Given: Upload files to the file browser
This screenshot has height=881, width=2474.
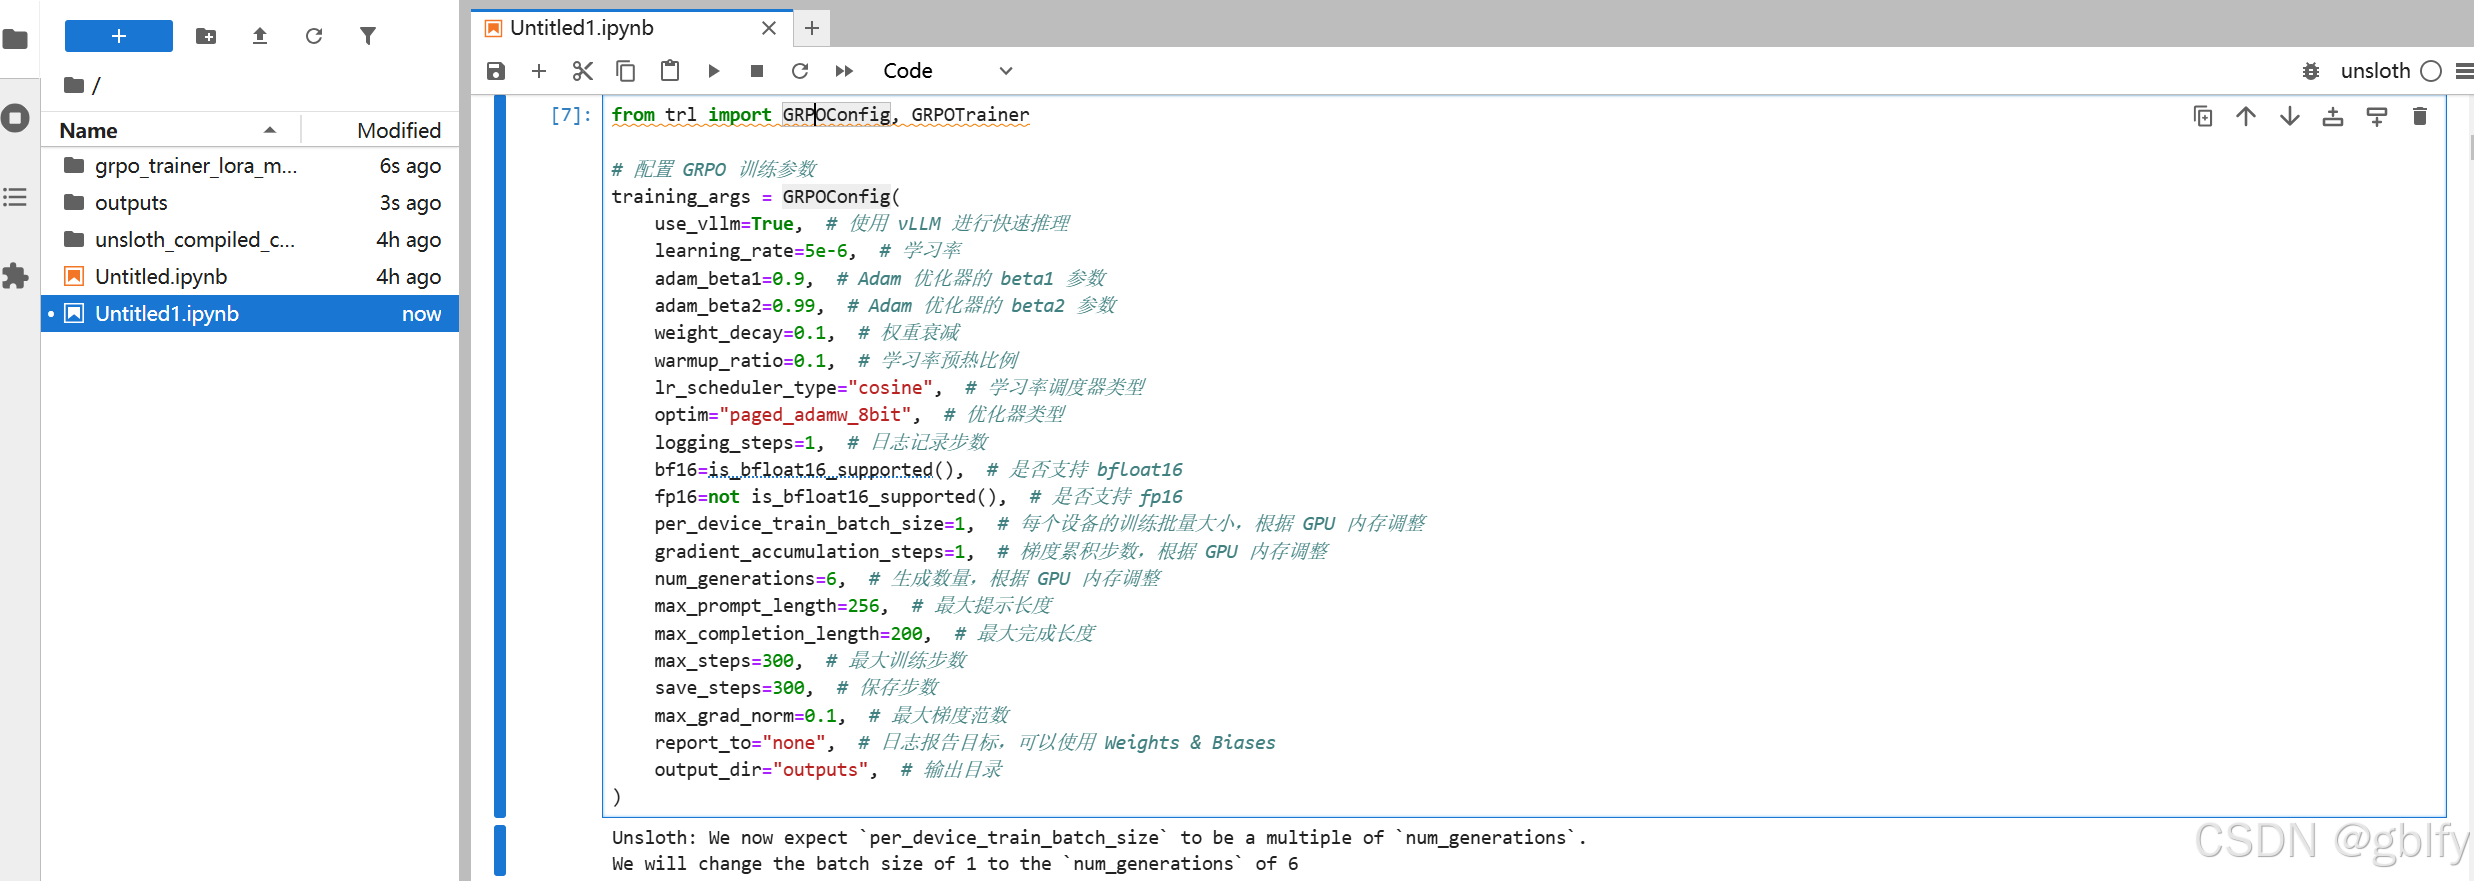Looking at the screenshot, I should pyautogui.click(x=260, y=36).
